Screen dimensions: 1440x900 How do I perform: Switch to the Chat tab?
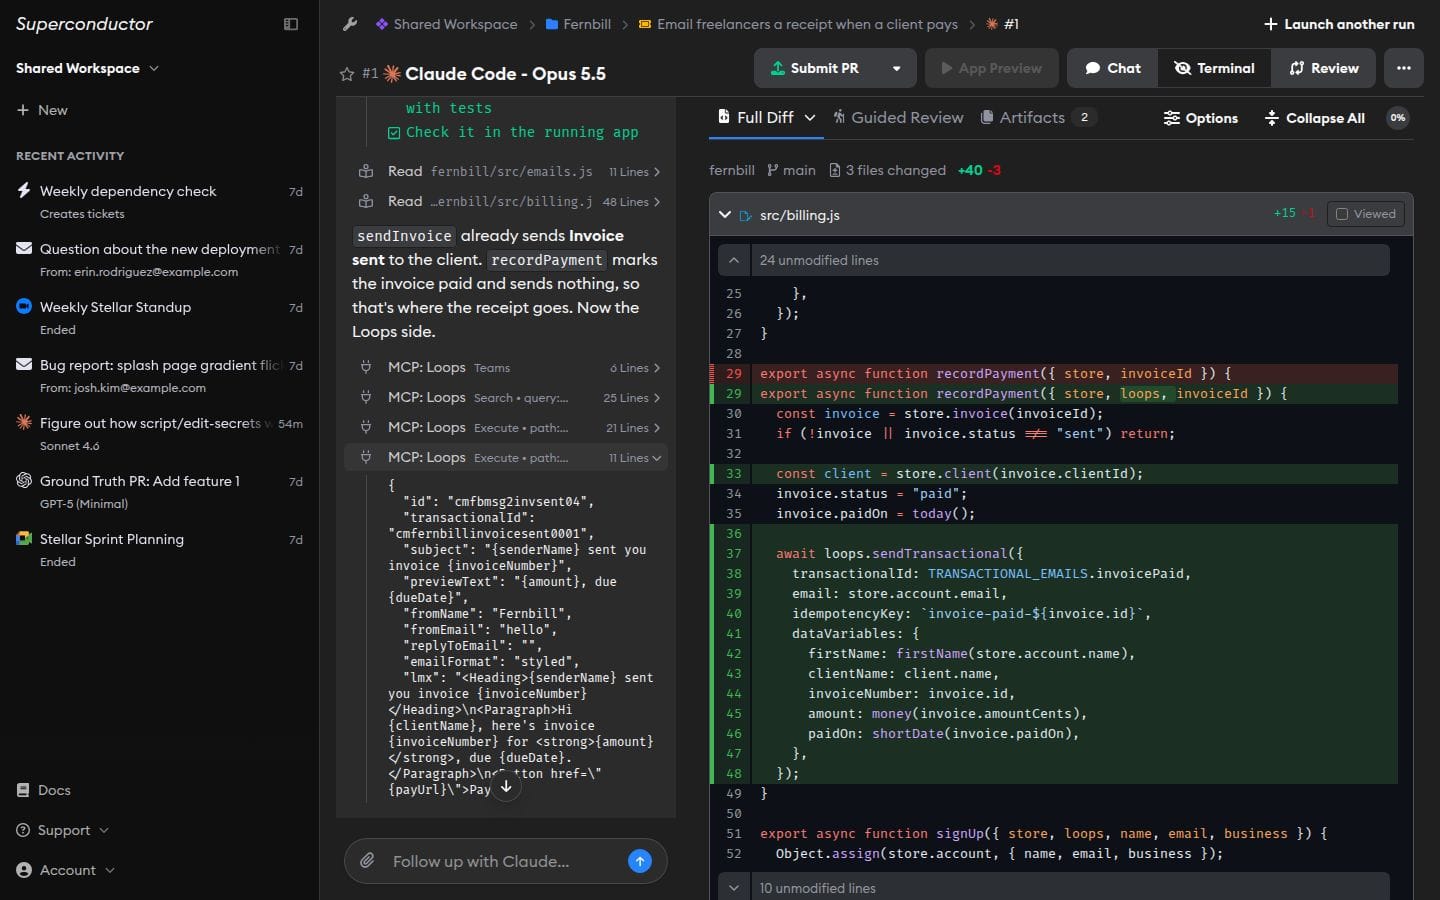coord(1112,68)
